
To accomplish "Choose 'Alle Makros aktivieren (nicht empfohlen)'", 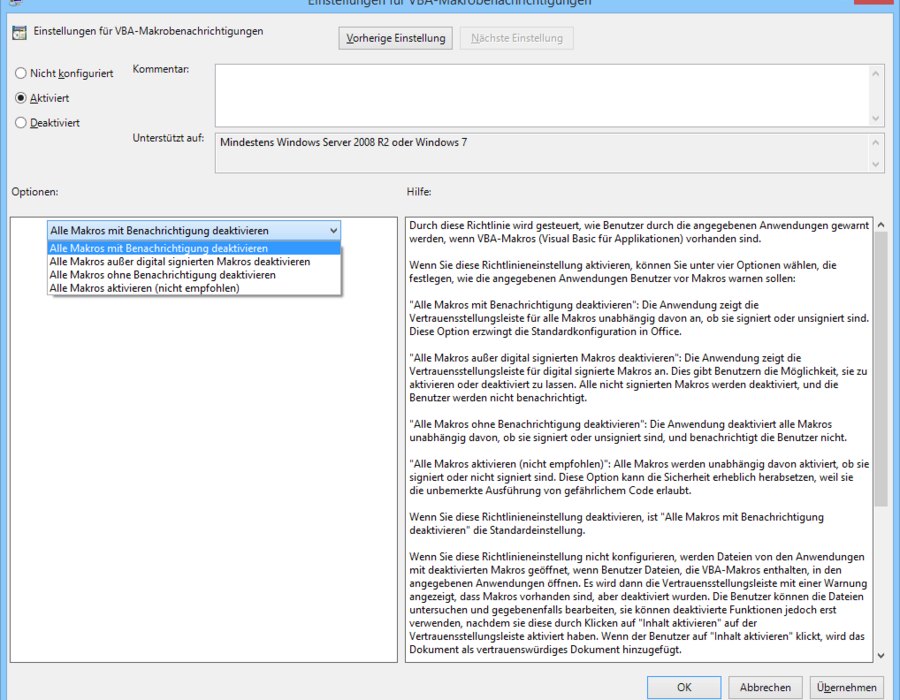I will coord(194,288).
